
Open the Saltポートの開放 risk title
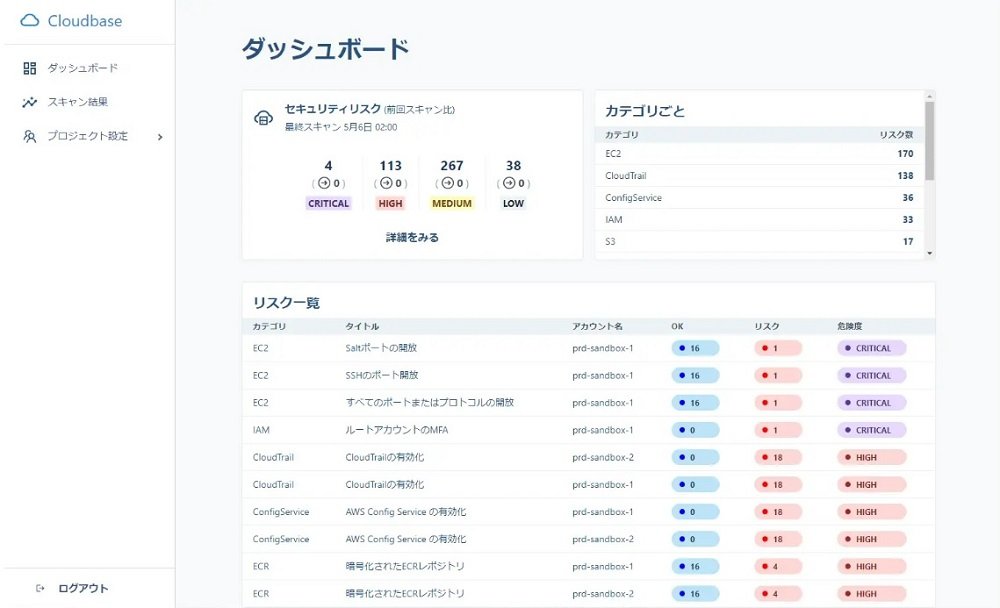381,348
